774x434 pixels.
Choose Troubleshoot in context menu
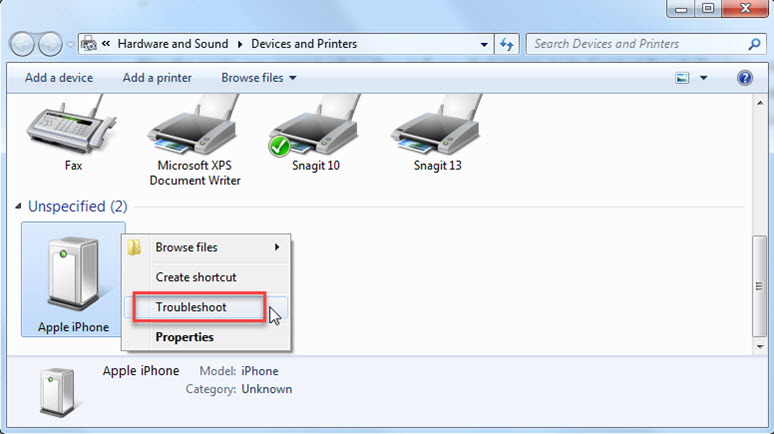206,307
